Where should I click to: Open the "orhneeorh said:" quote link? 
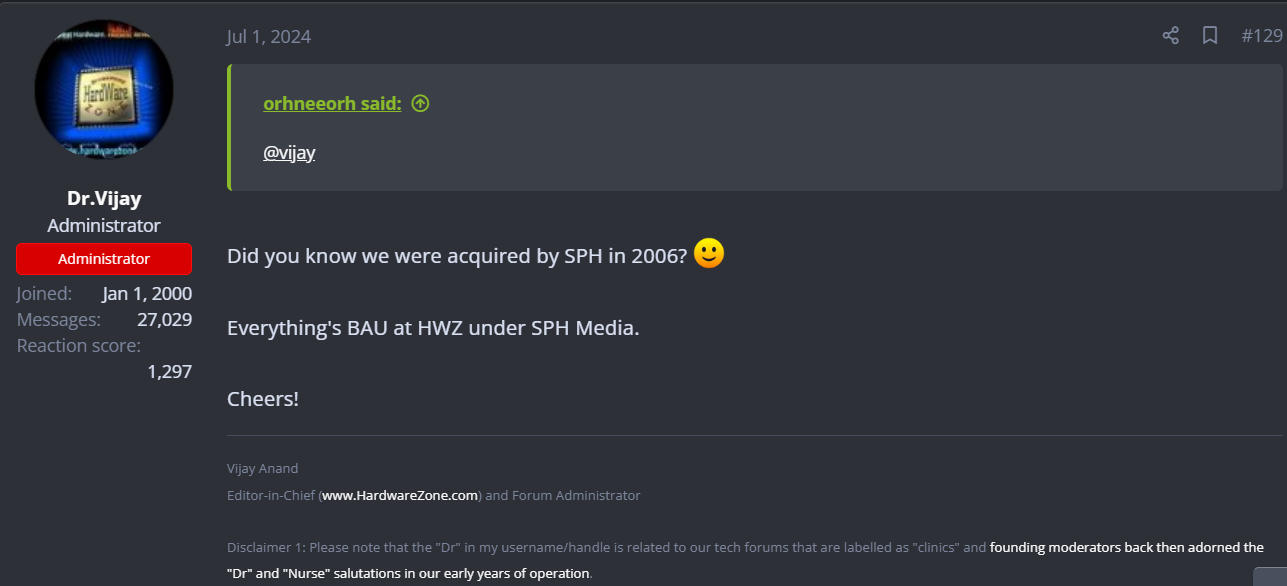pos(332,103)
